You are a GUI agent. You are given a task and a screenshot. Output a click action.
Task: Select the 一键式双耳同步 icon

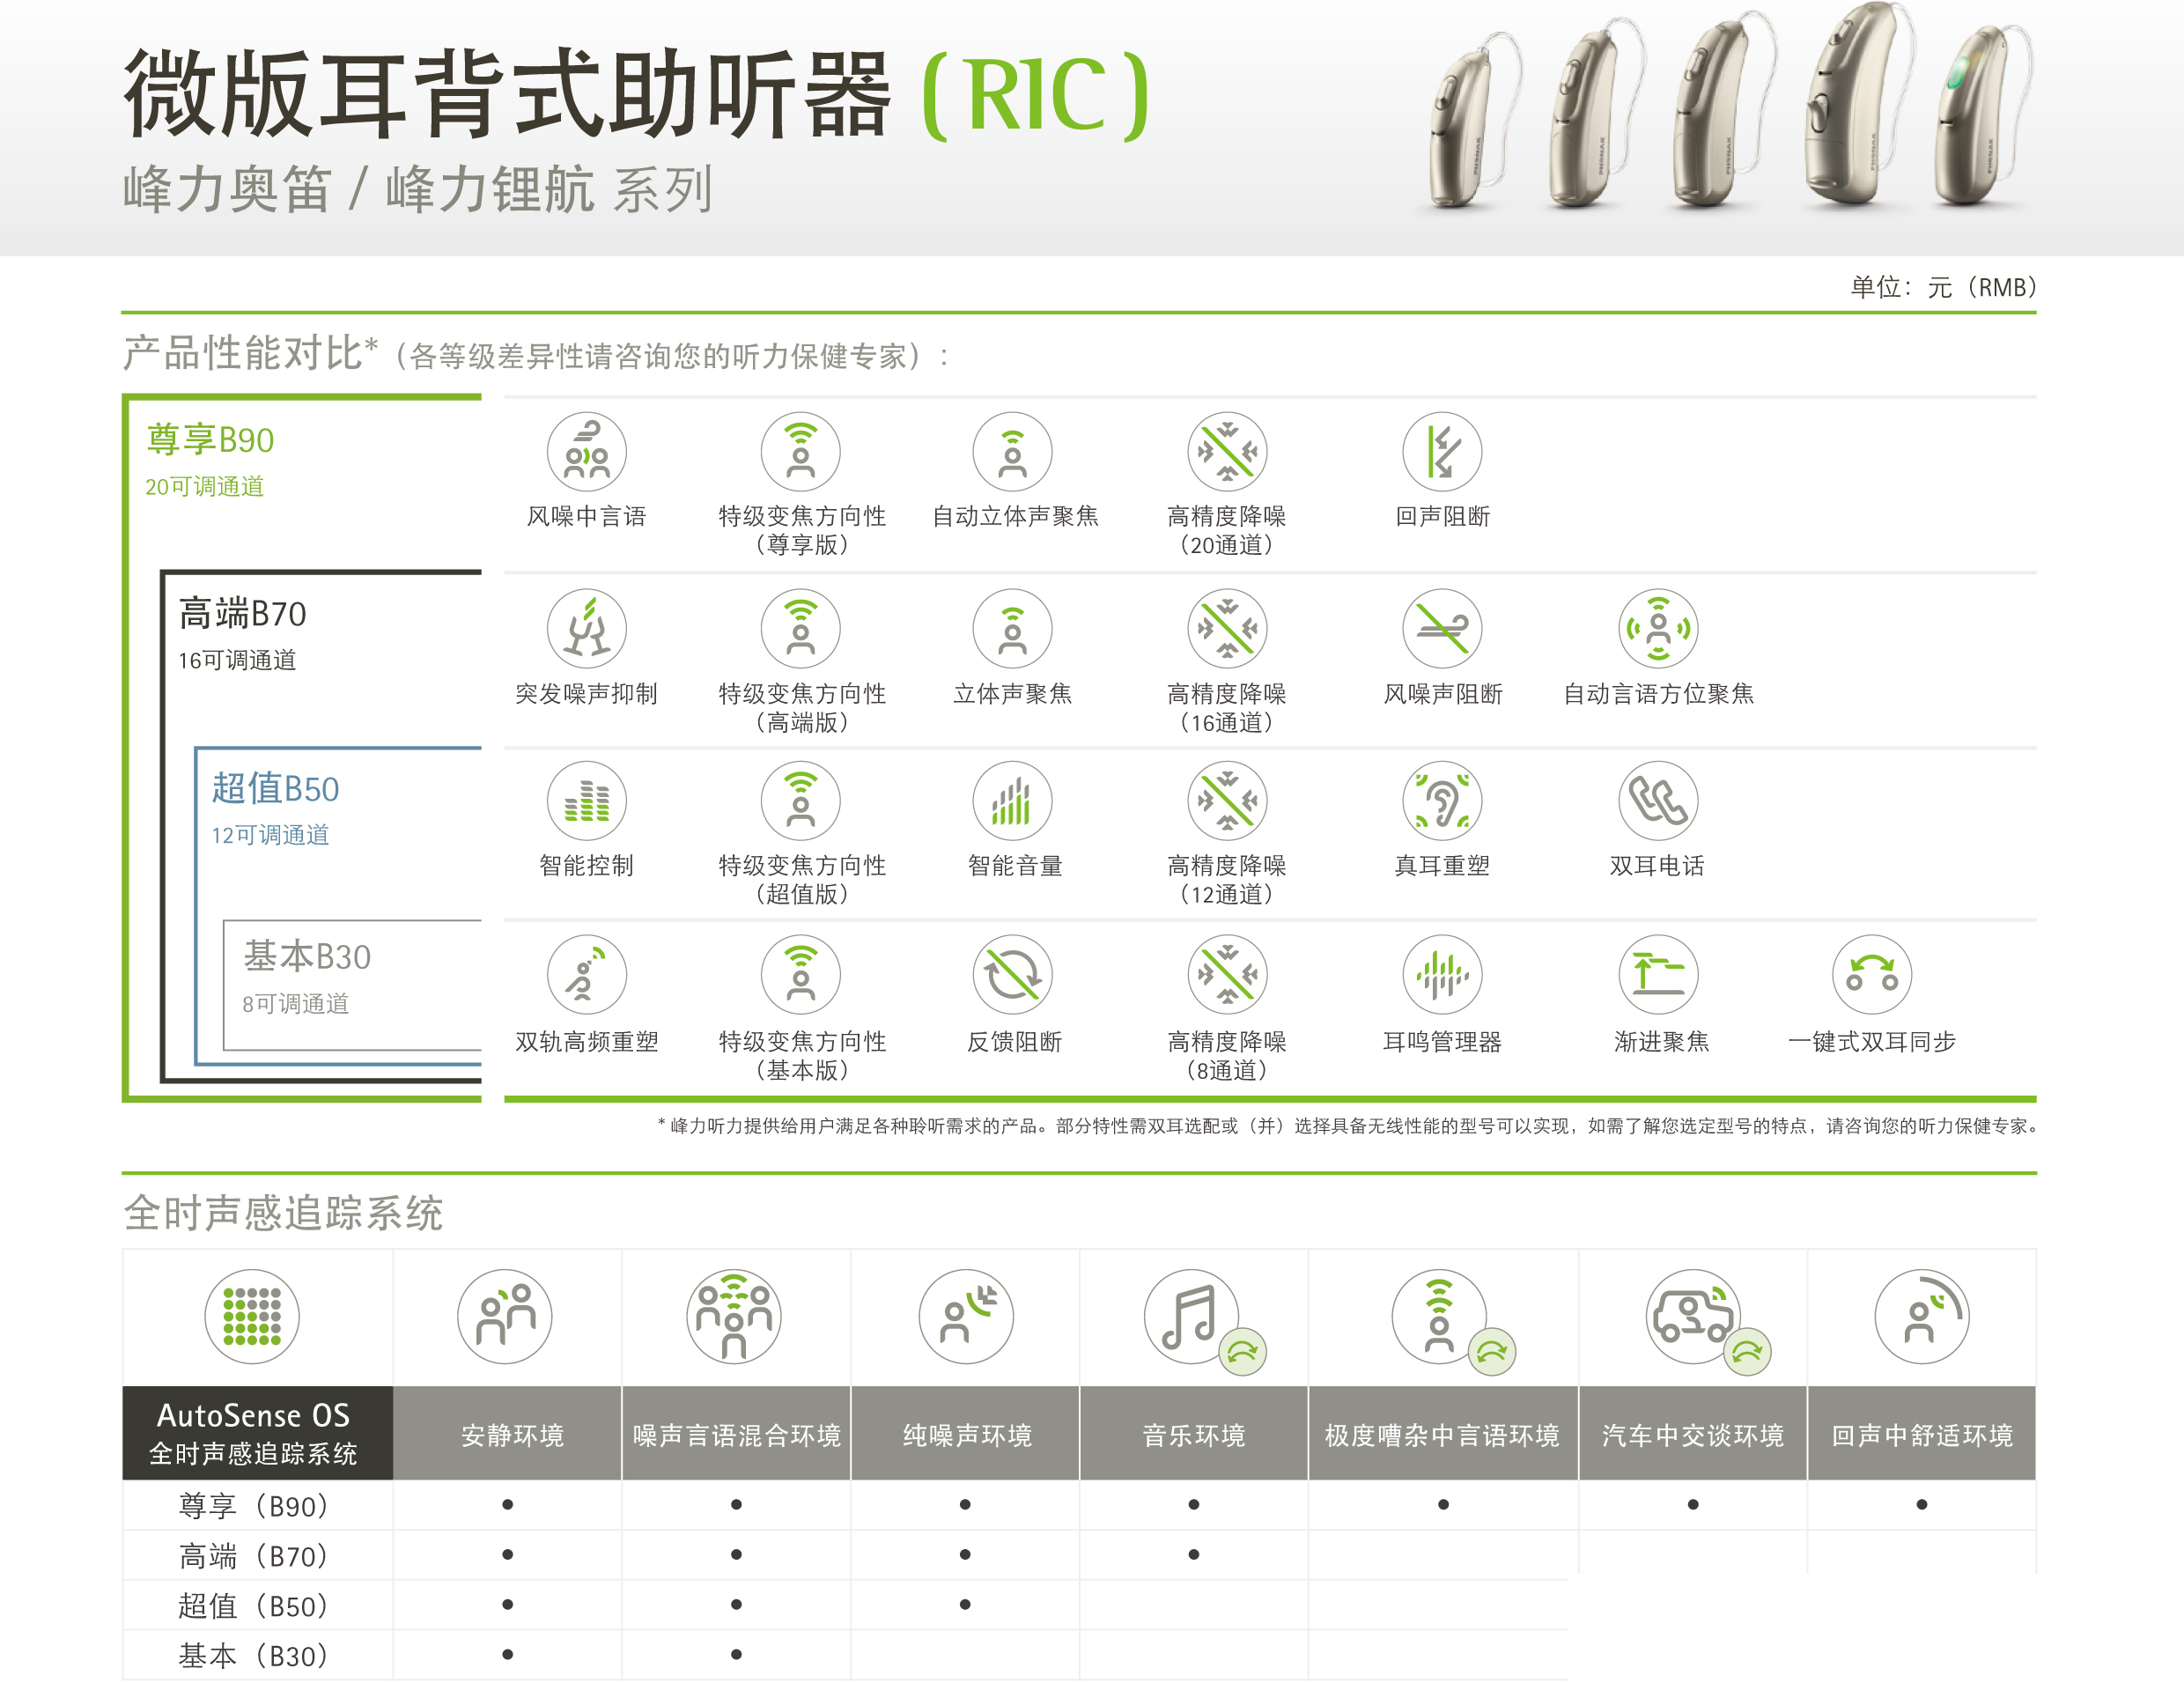(x=1871, y=974)
